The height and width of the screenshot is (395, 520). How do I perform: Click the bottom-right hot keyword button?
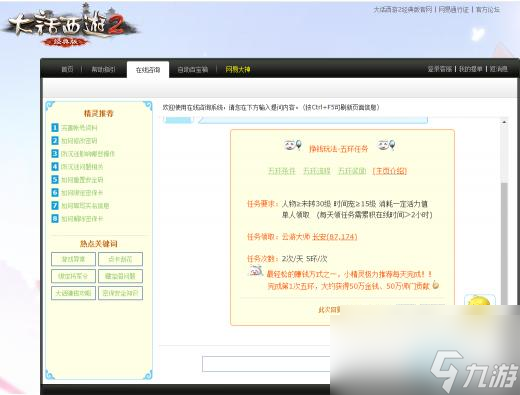(x=120, y=293)
